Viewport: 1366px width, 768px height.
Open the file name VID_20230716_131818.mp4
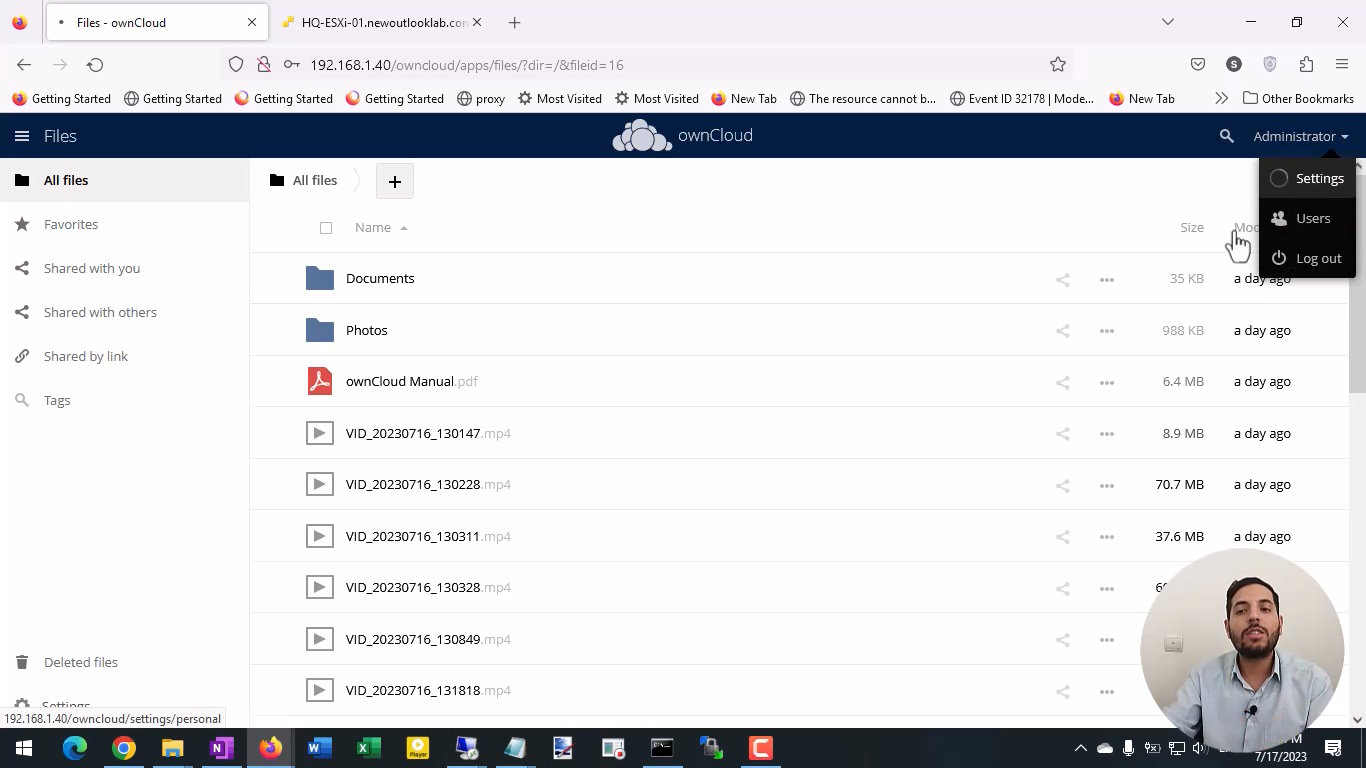[x=428, y=690]
